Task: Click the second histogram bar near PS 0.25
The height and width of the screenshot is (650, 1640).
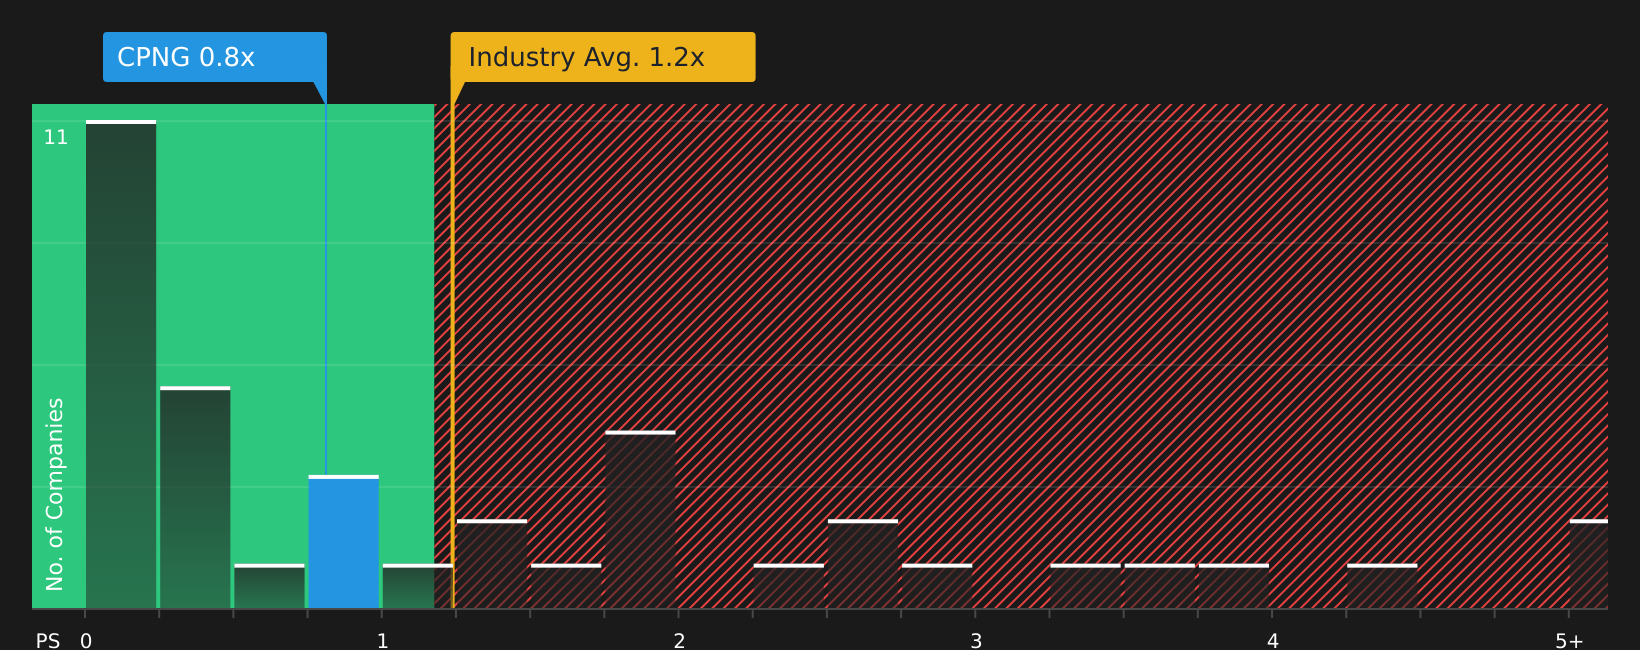Action: click(195, 497)
